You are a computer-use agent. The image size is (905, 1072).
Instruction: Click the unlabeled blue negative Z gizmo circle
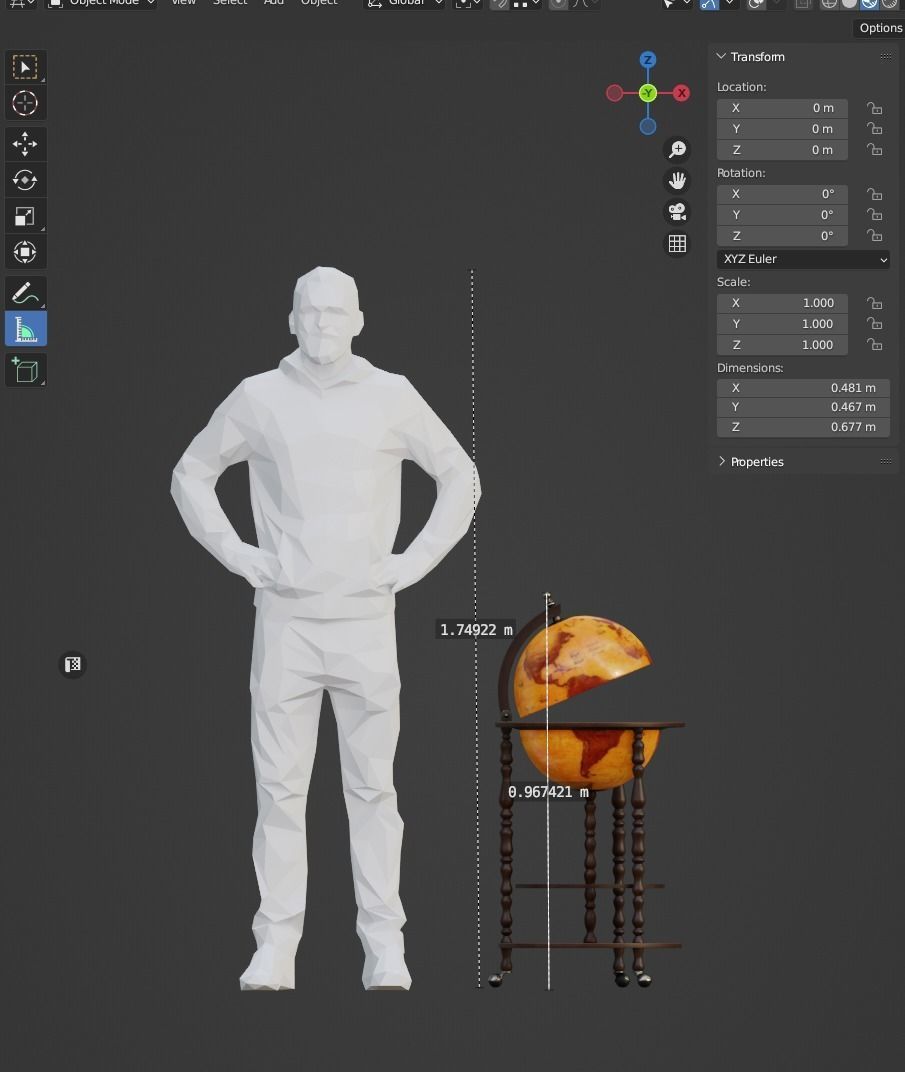[648, 126]
